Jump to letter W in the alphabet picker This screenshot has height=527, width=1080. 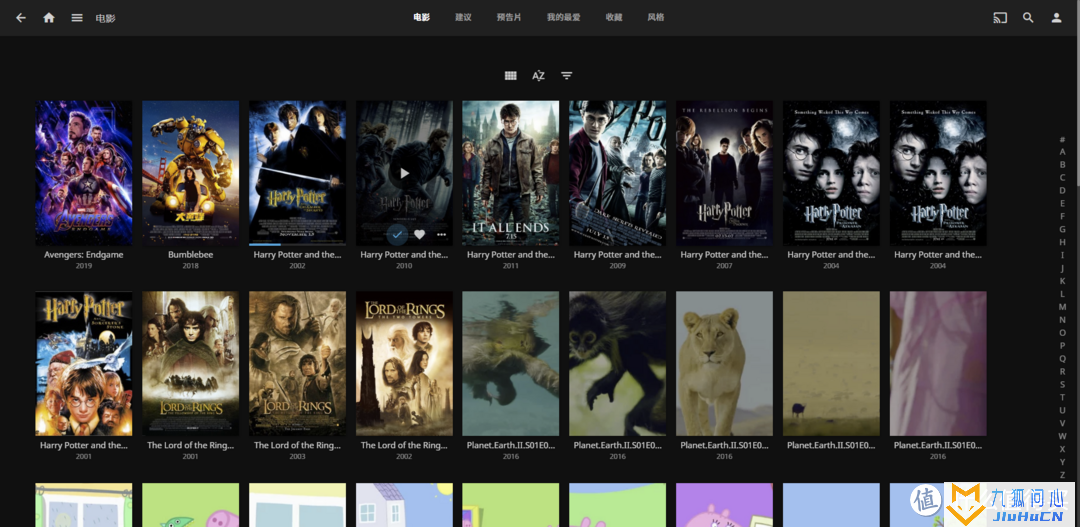click(x=1063, y=436)
